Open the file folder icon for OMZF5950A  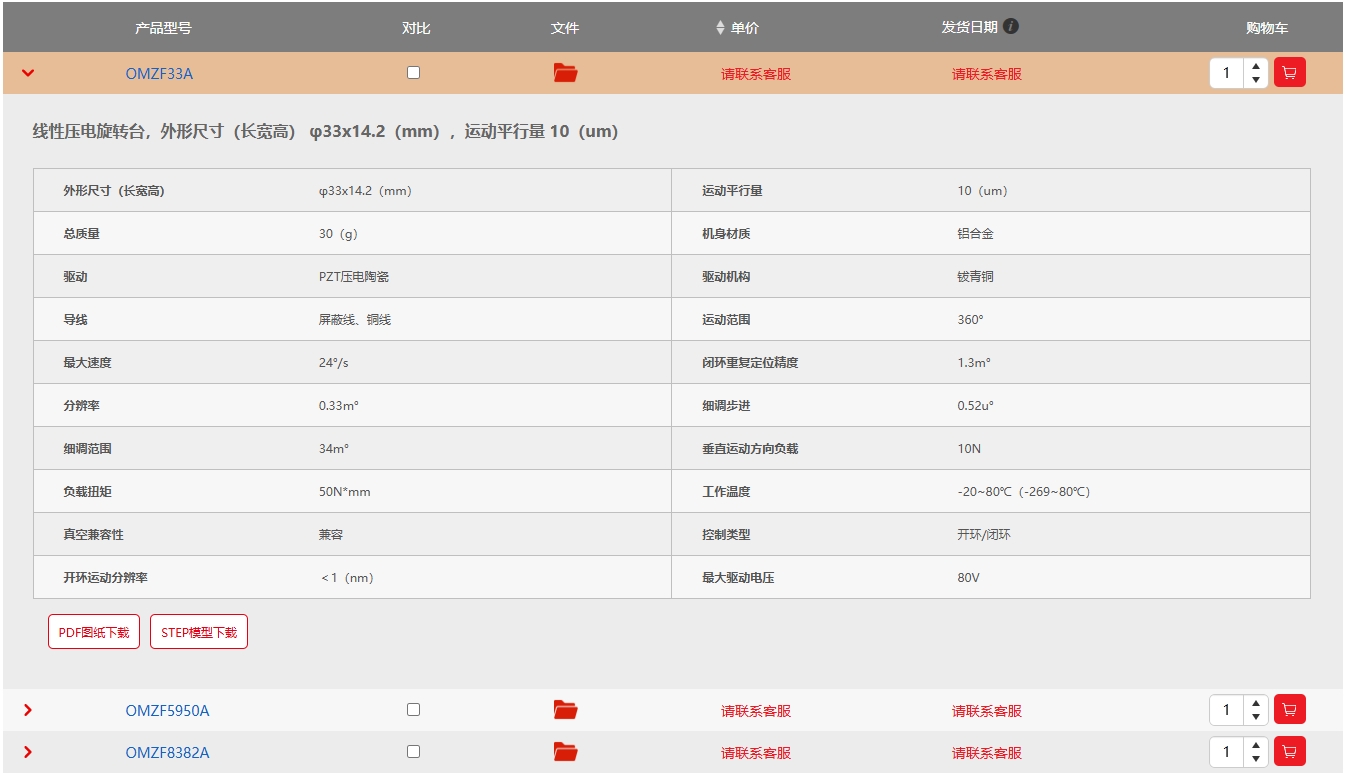[x=565, y=710]
